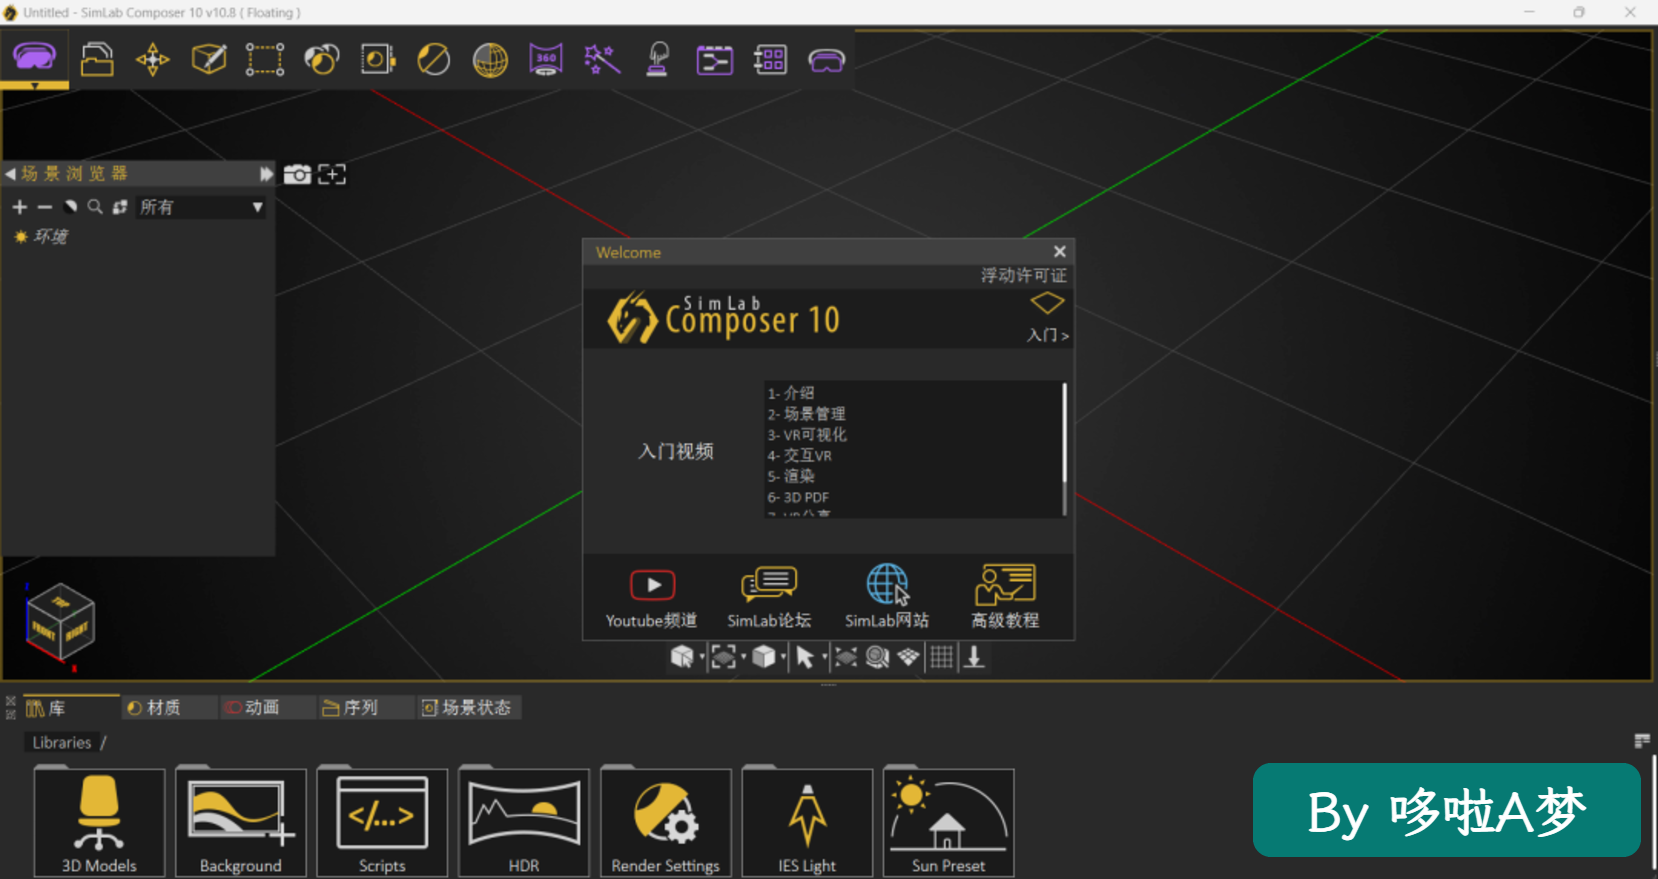Click the Libraries breadcrumb
Image resolution: width=1658 pixels, height=879 pixels.
[62, 743]
